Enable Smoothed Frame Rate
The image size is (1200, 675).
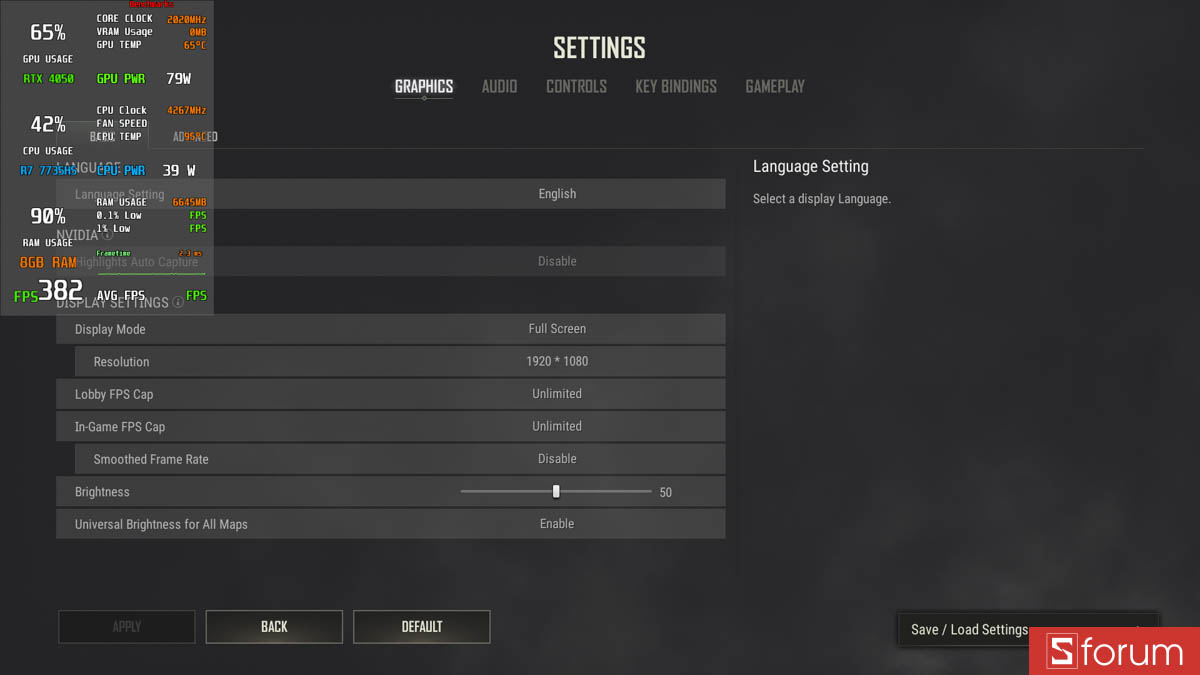(557, 458)
